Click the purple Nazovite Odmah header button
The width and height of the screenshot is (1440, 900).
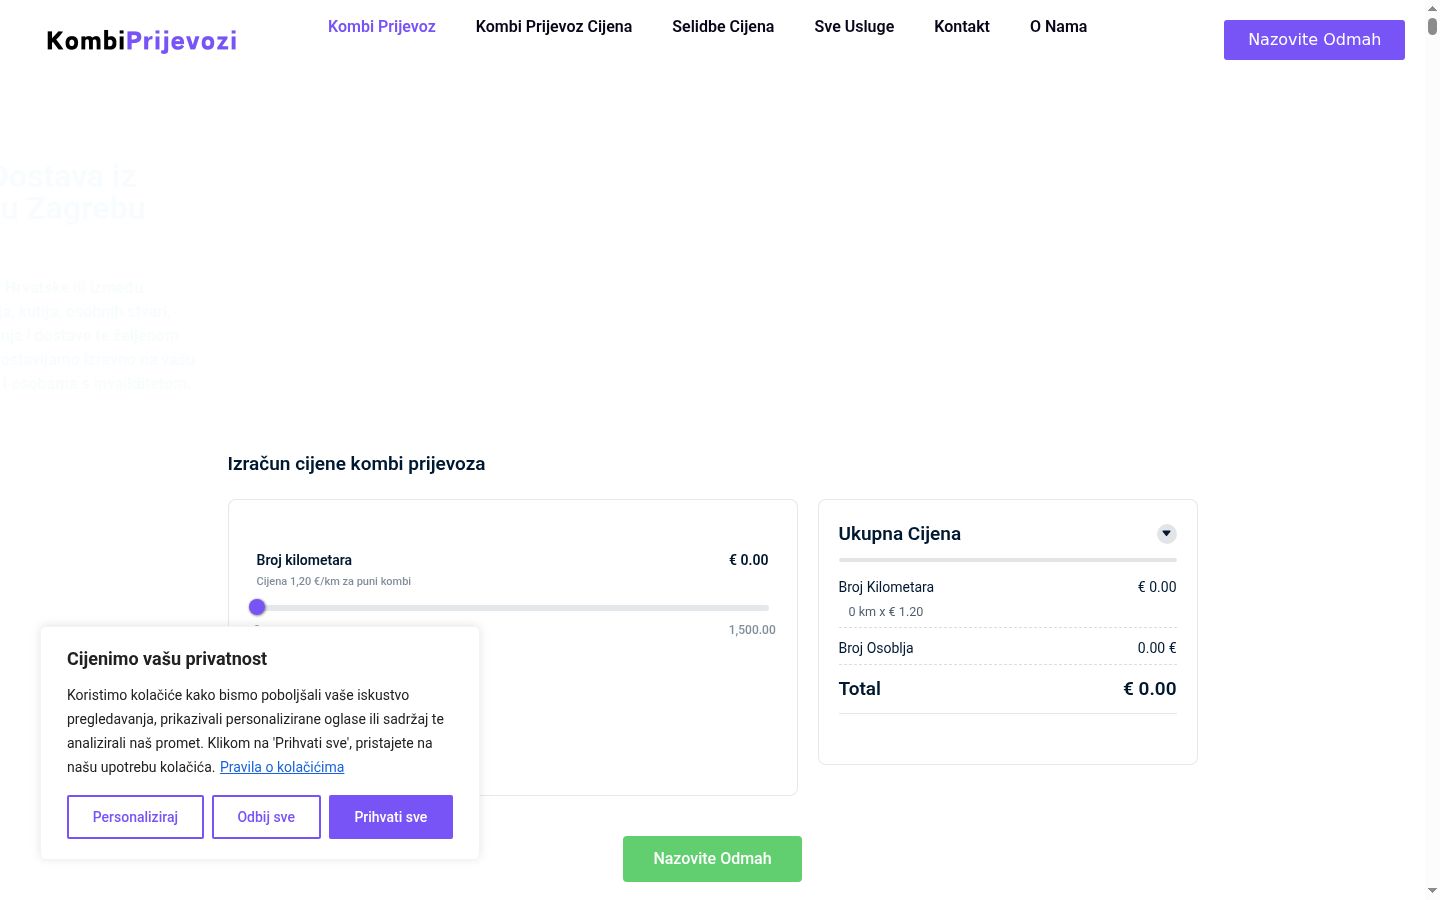1314,40
